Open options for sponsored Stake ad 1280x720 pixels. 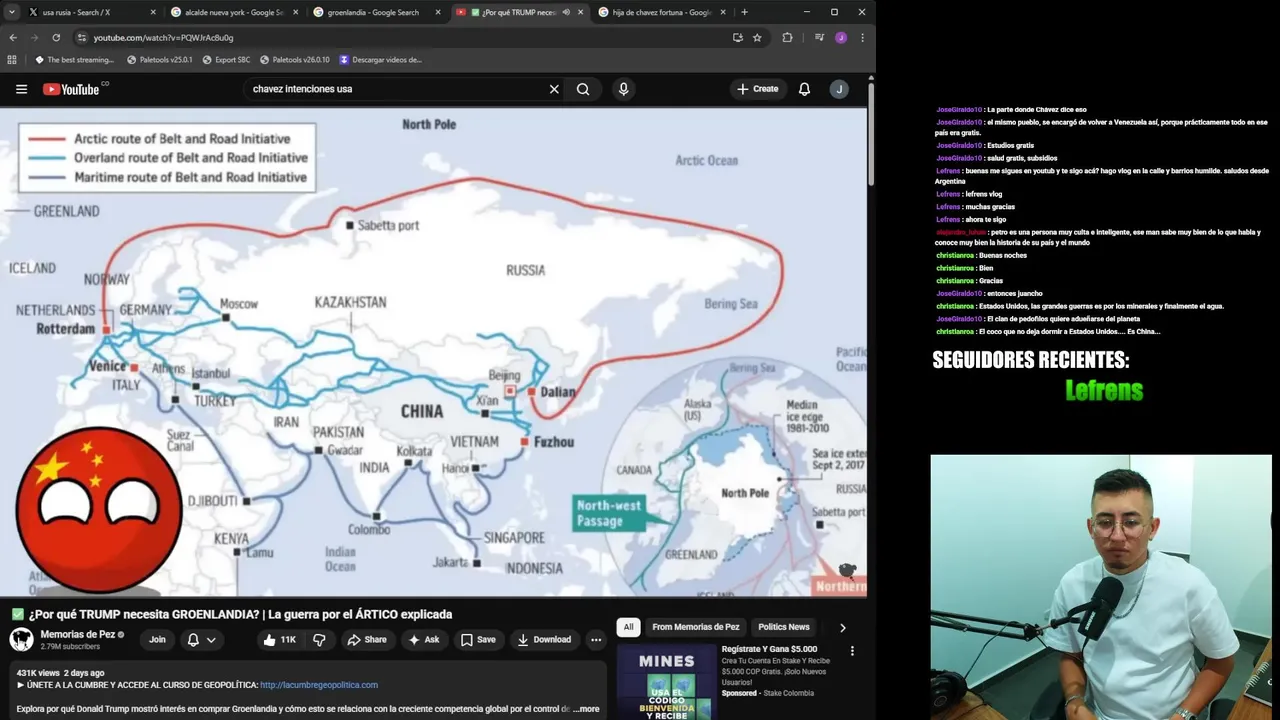point(852,651)
